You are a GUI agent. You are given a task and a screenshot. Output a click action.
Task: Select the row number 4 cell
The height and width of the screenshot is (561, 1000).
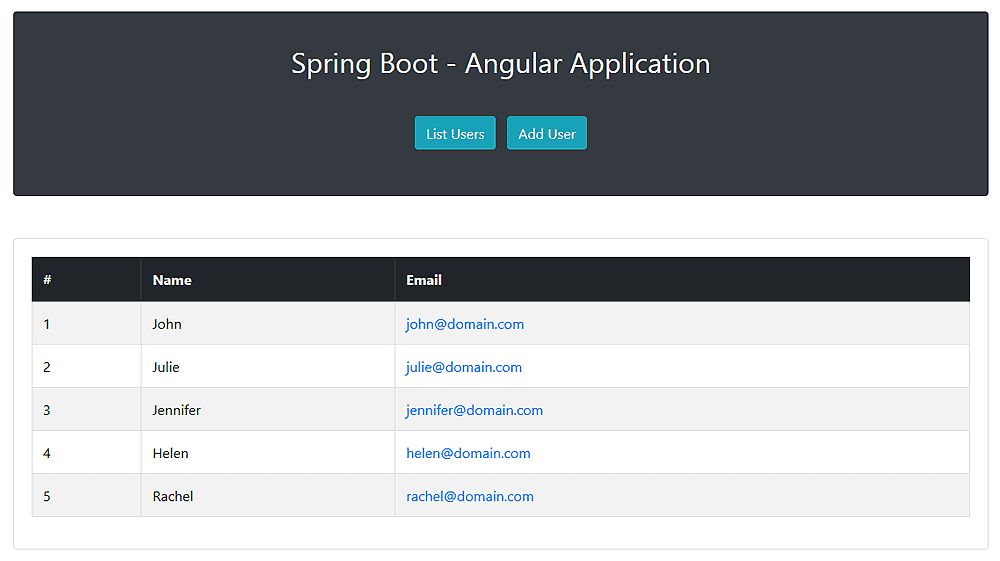pyautogui.click(x=47, y=453)
